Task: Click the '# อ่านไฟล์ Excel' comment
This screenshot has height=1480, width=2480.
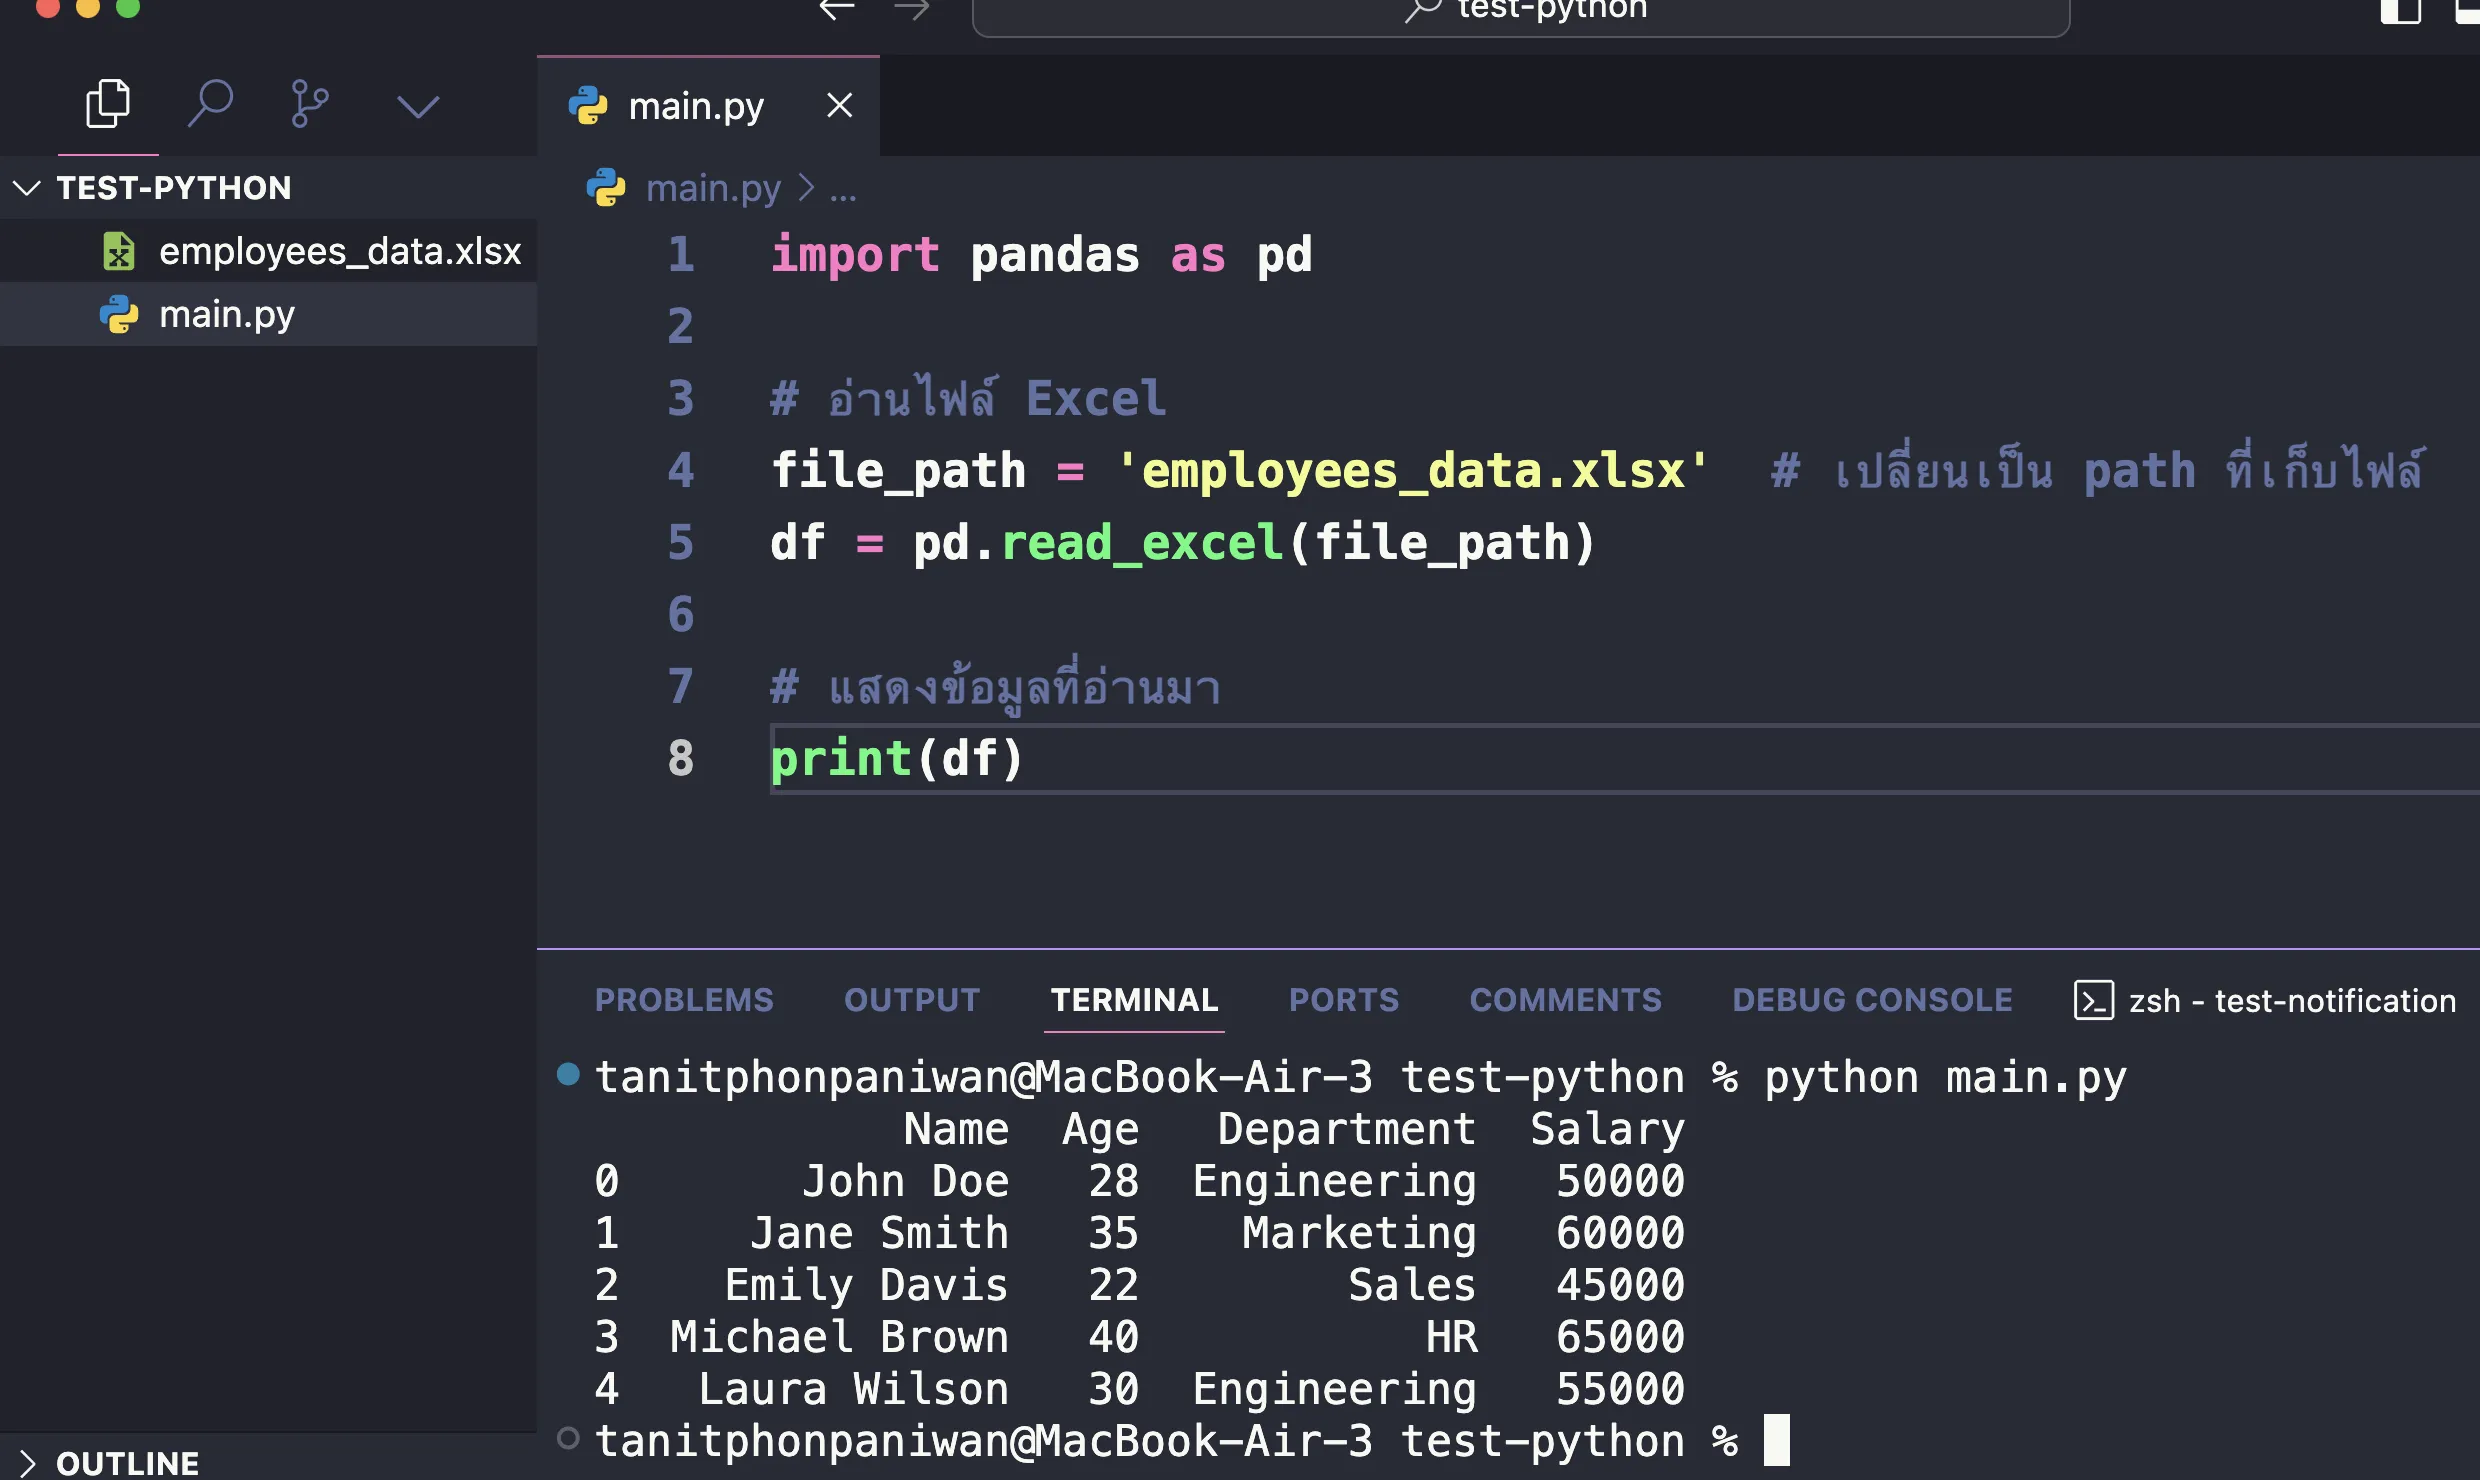Action: pos(968,398)
